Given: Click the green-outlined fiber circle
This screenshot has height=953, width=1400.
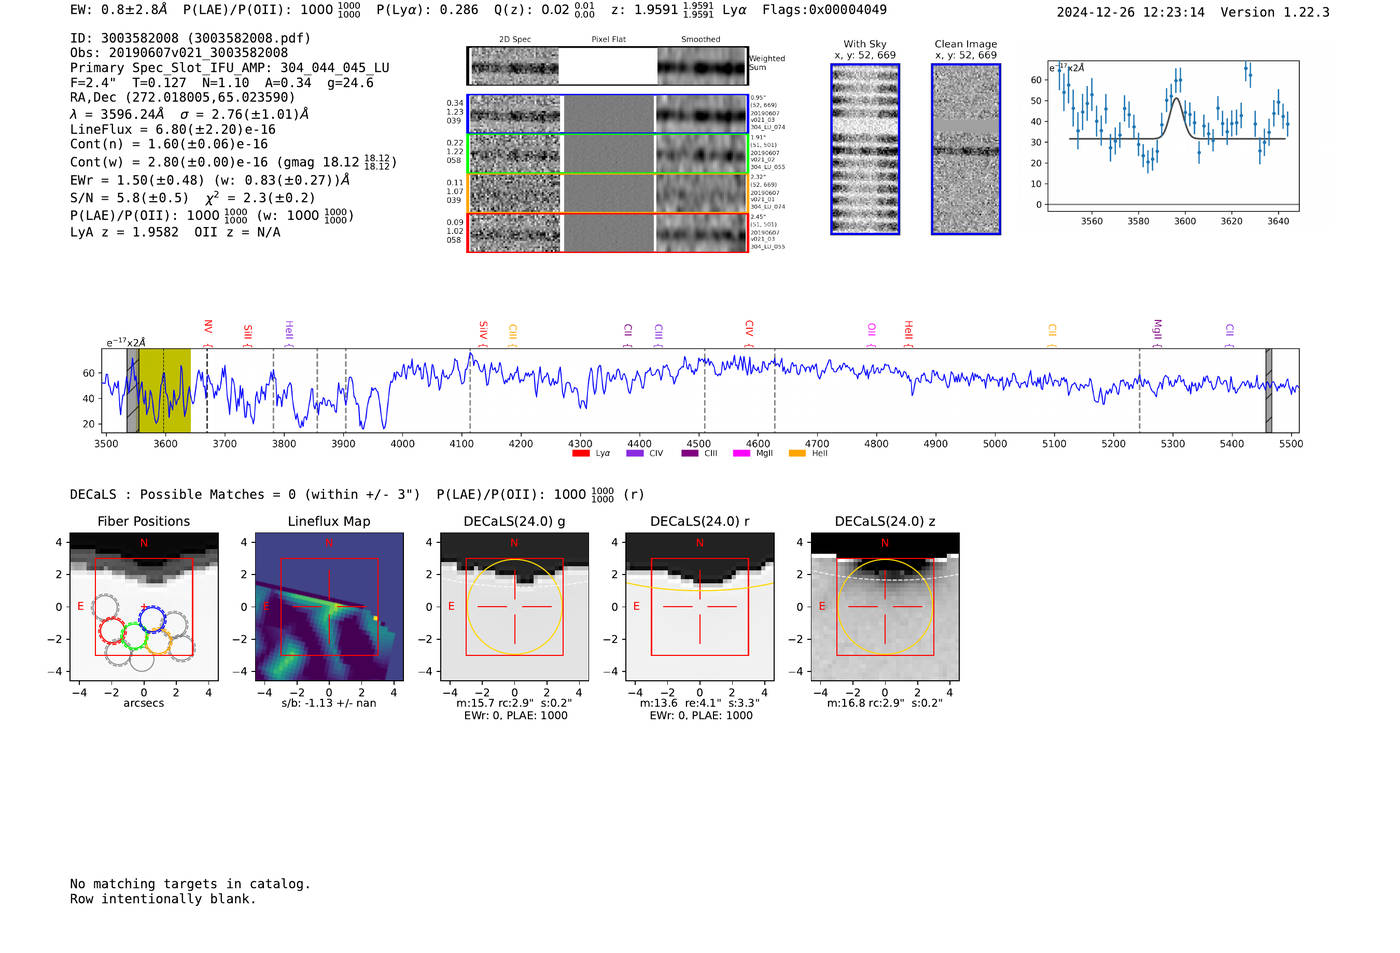Looking at the screenshot, I should (135, 636).
